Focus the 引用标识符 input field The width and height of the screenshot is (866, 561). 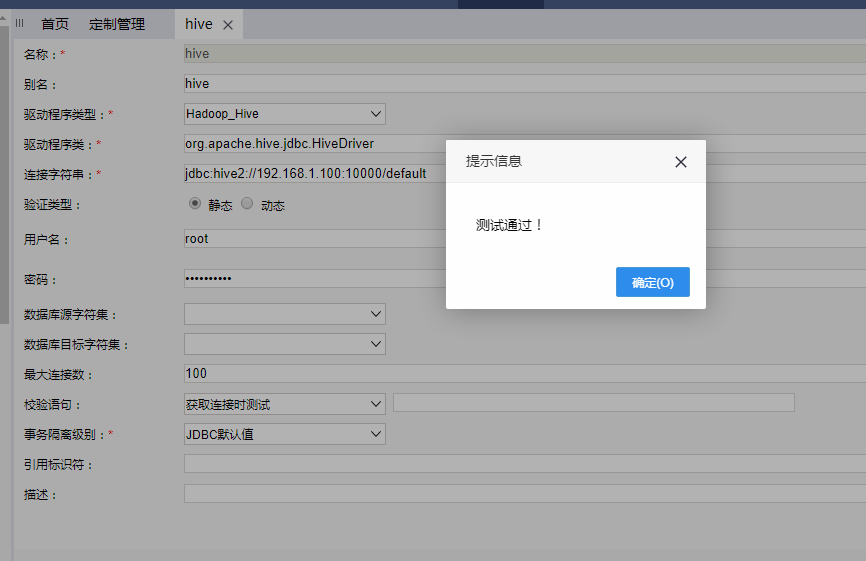pos(525,464)
